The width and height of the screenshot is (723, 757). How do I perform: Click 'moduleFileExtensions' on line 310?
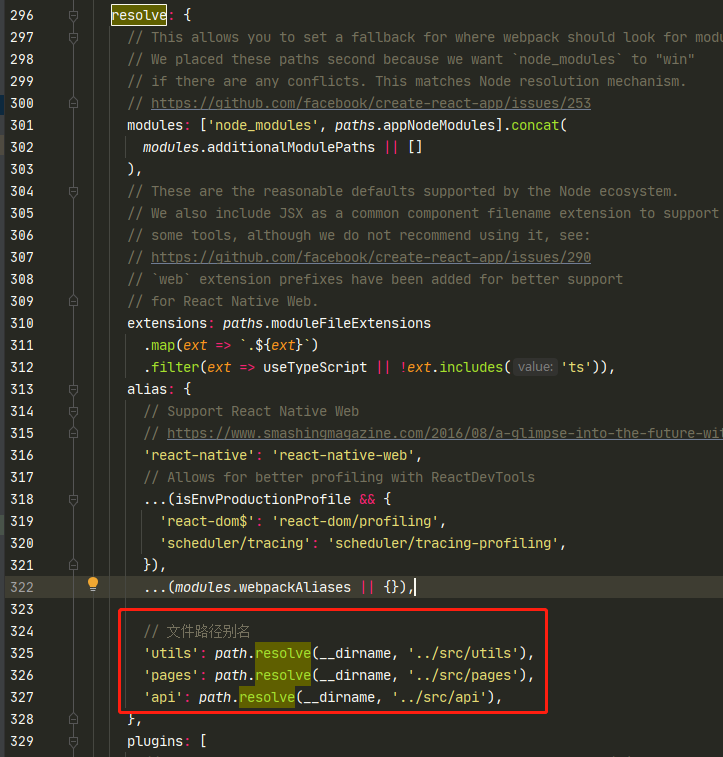tap(351, 323)
